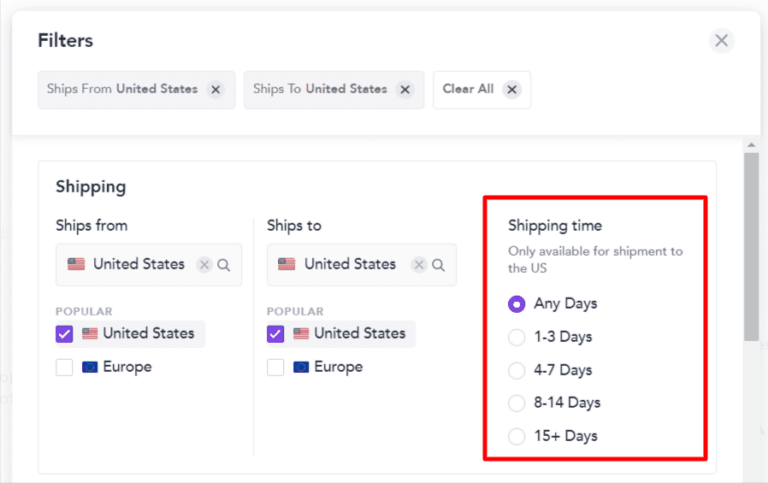The height and width of the screenshot is (483, 768).
Task: Click the US flag in Ships to field
Action: click(x=287, y=264)
